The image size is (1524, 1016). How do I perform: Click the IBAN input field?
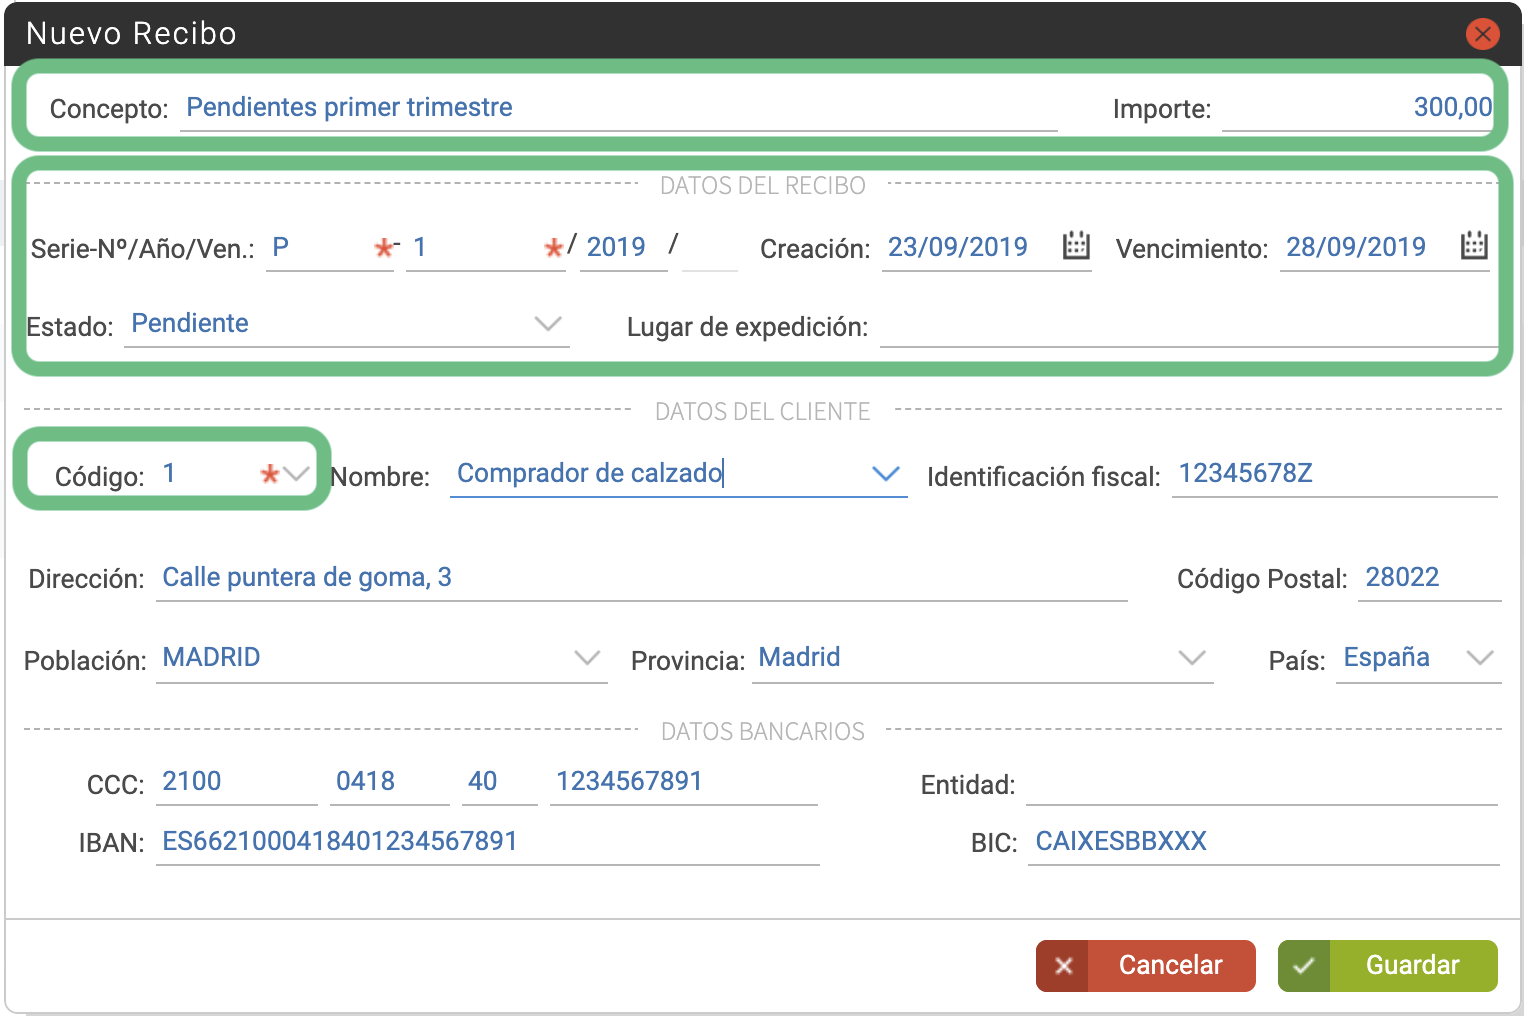point(488,842)
